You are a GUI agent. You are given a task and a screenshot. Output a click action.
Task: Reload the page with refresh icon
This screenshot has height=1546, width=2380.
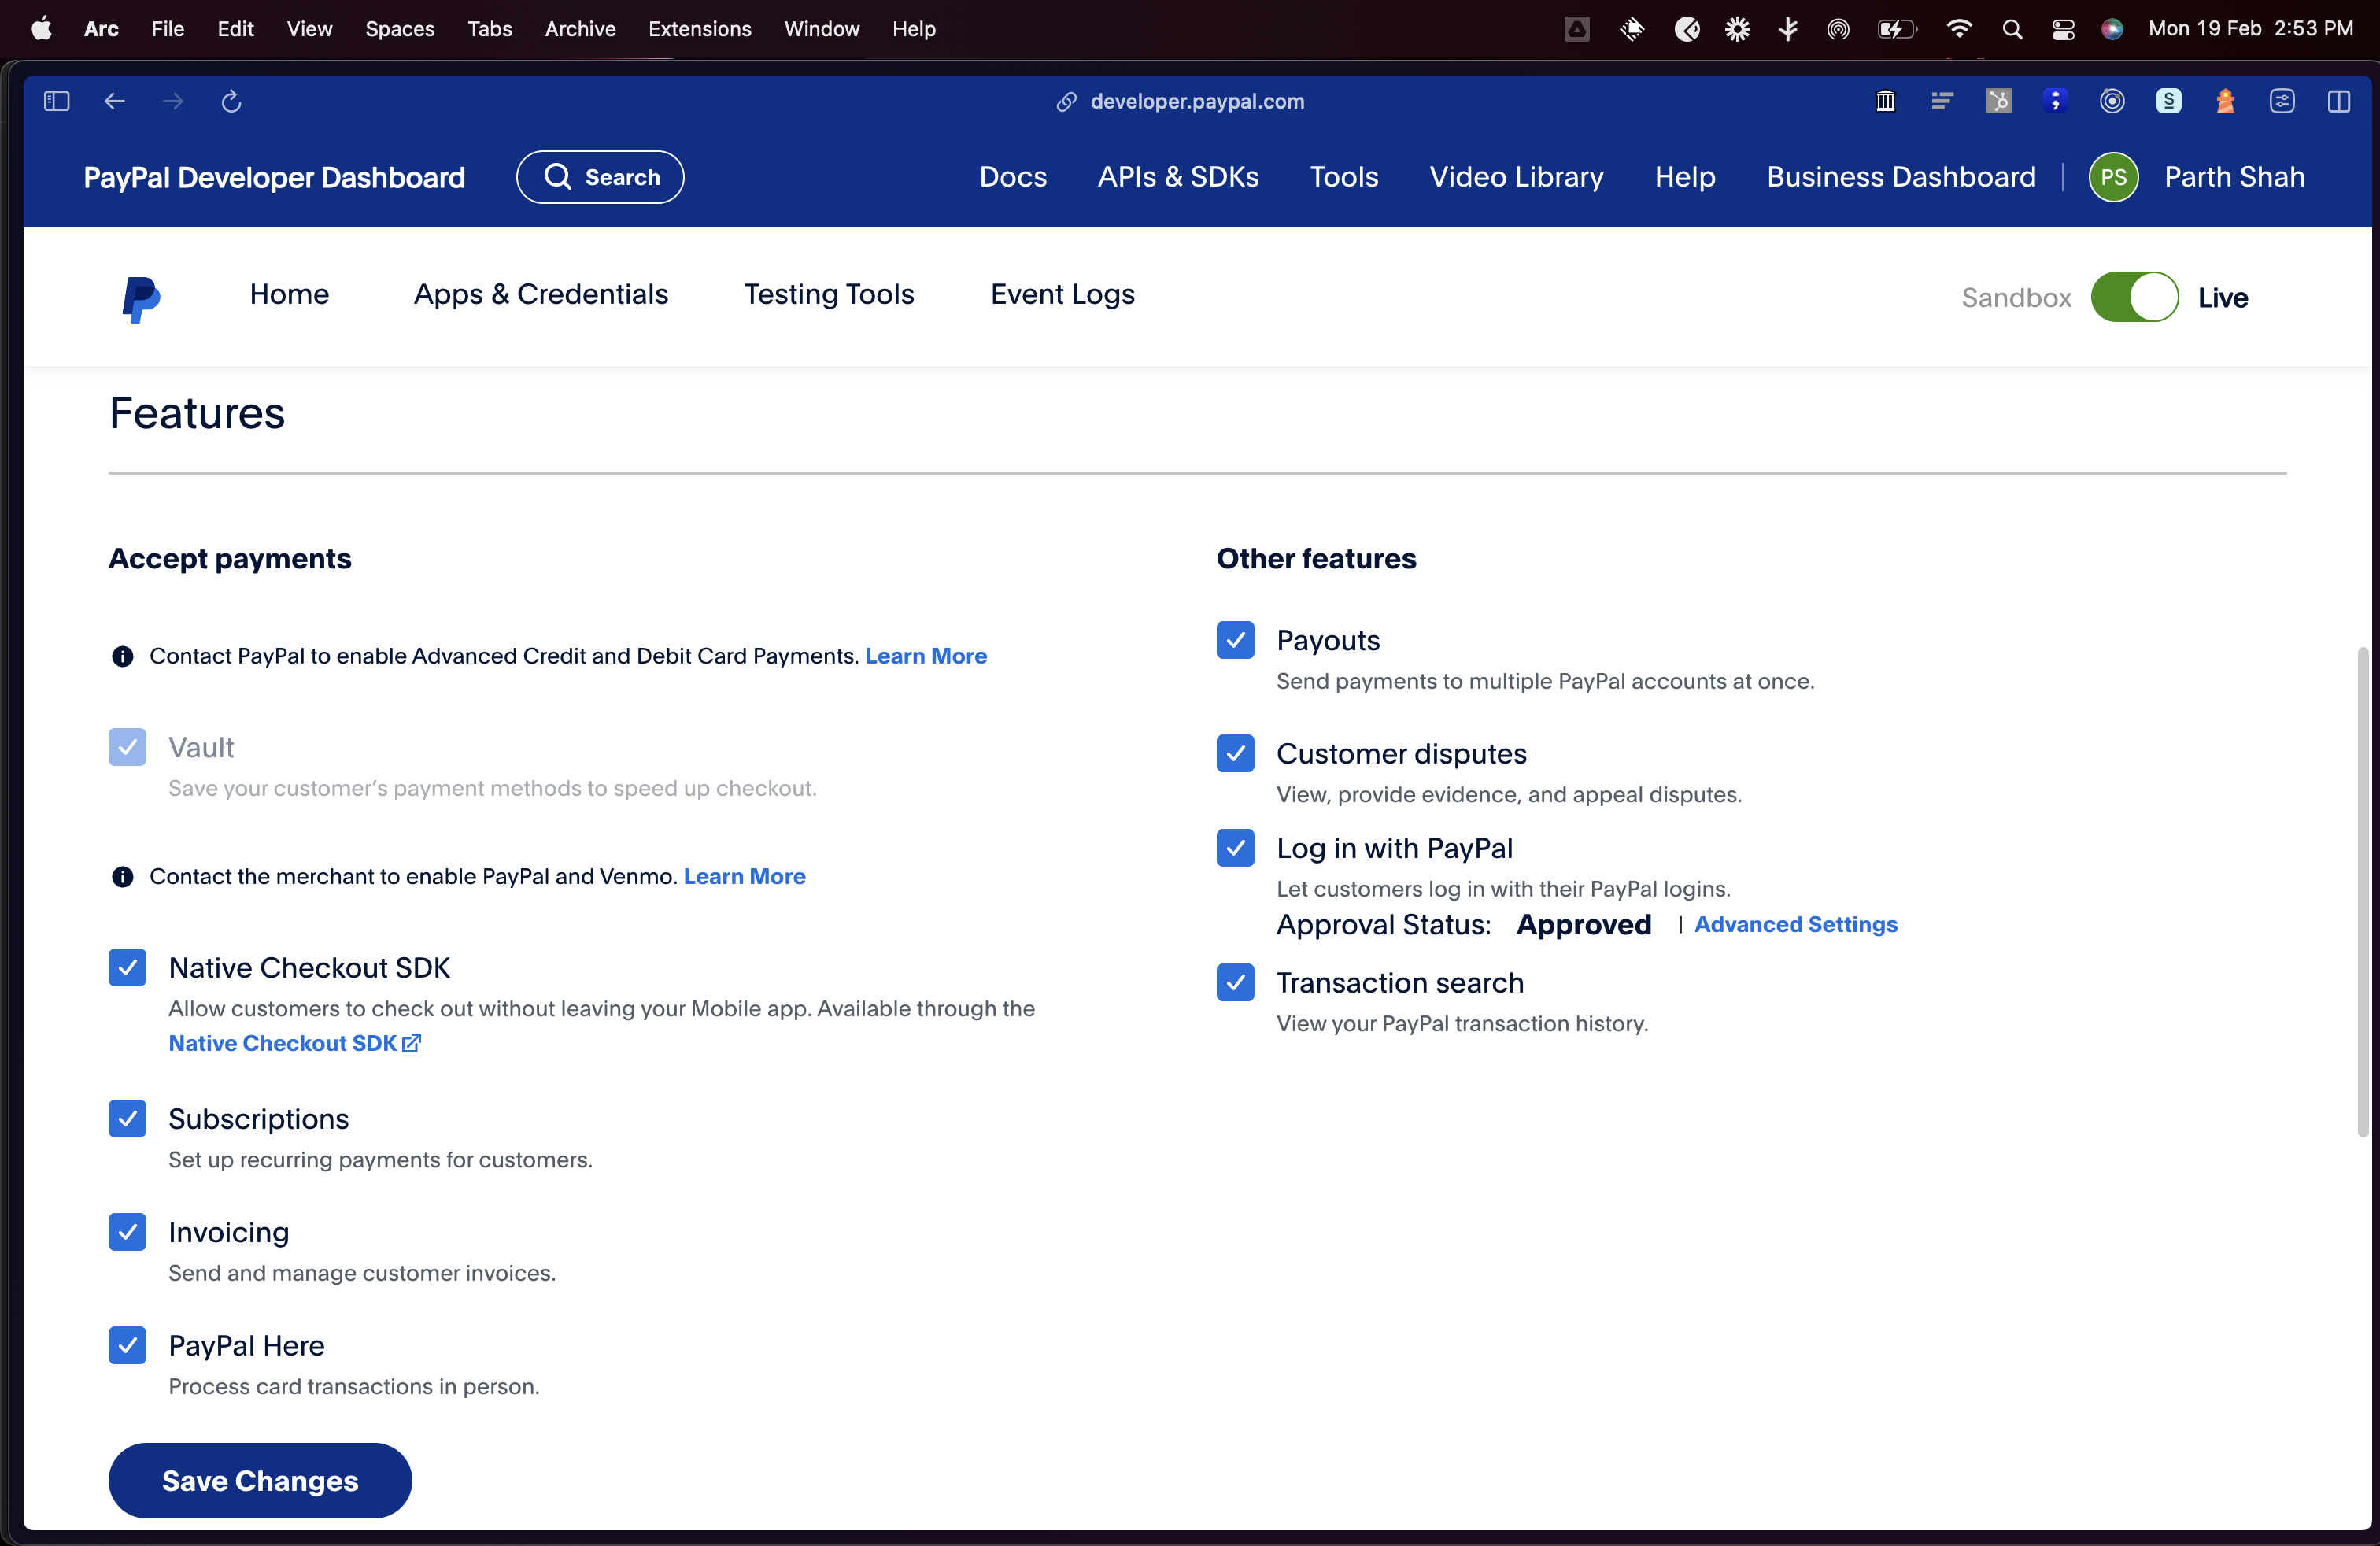tap(231, 101)
